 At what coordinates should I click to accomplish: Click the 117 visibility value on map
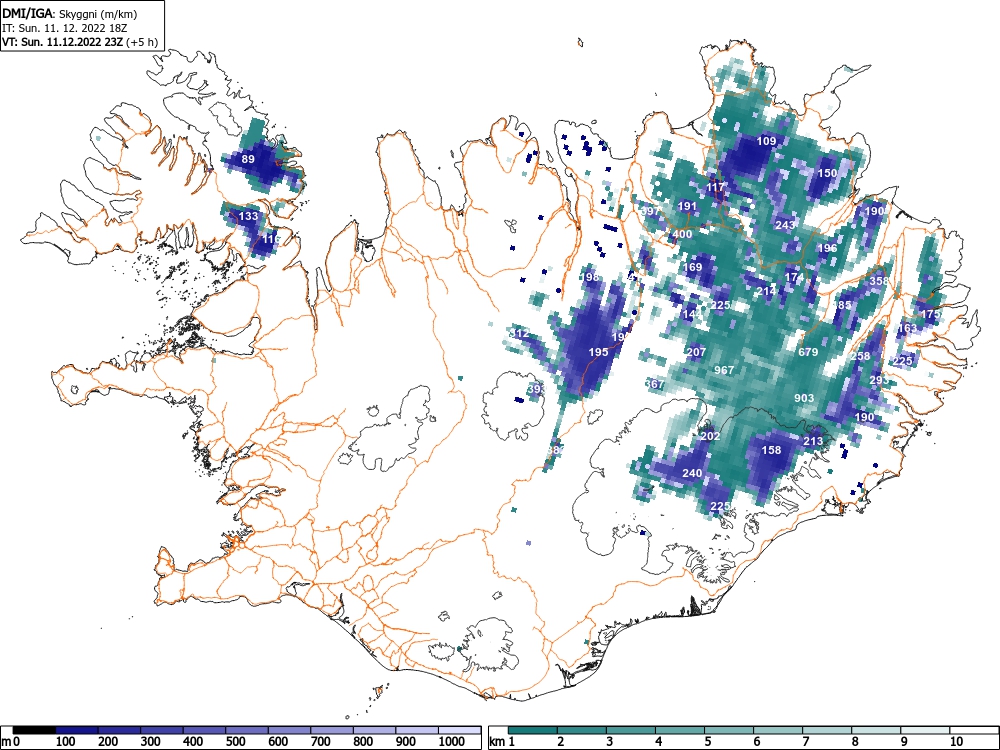[x=716, y=187]
